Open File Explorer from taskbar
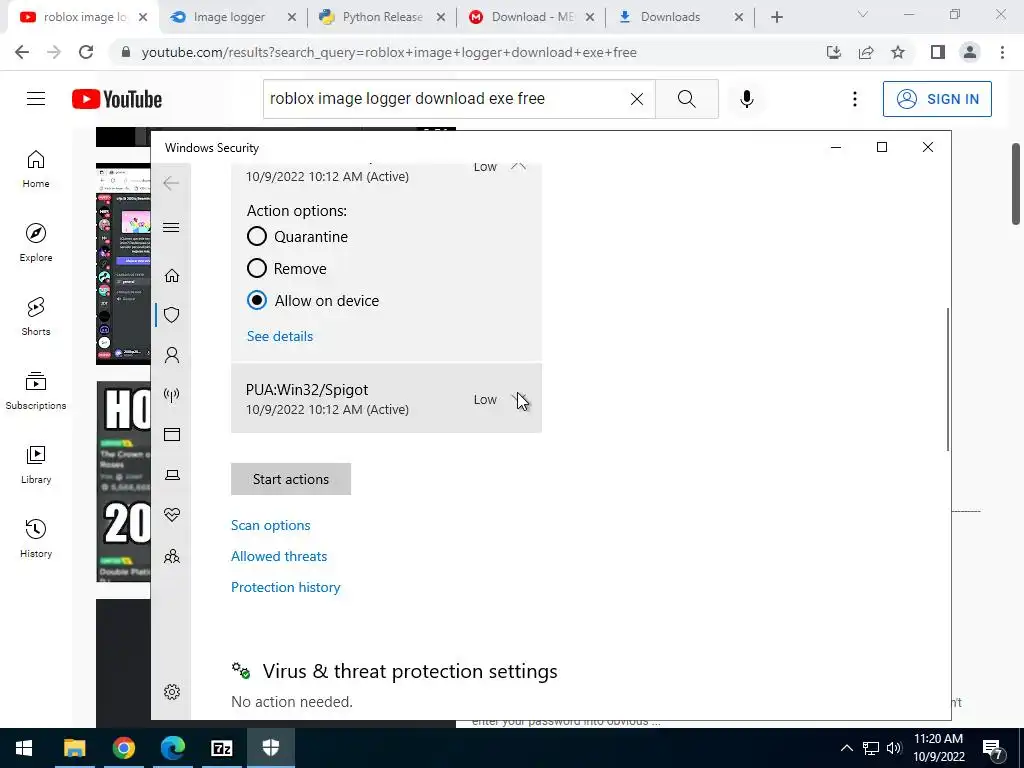Screen dimensions: 1024x768 click(x=74, y=748)
